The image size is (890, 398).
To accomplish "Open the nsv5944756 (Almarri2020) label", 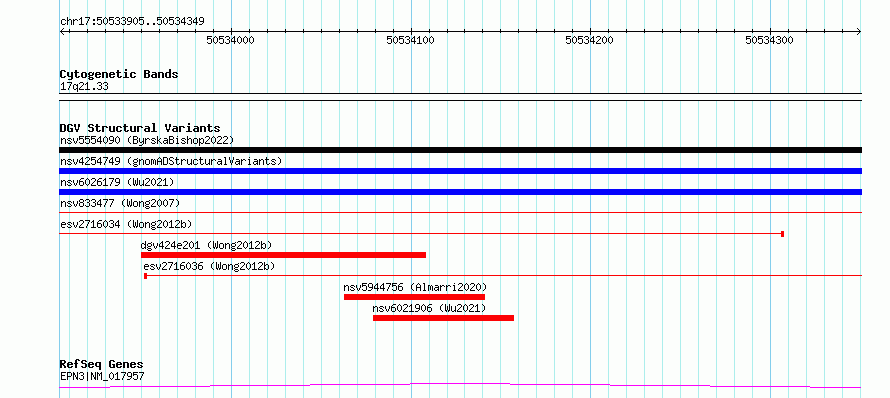I will pyautogui.click(x=415, y=287).
